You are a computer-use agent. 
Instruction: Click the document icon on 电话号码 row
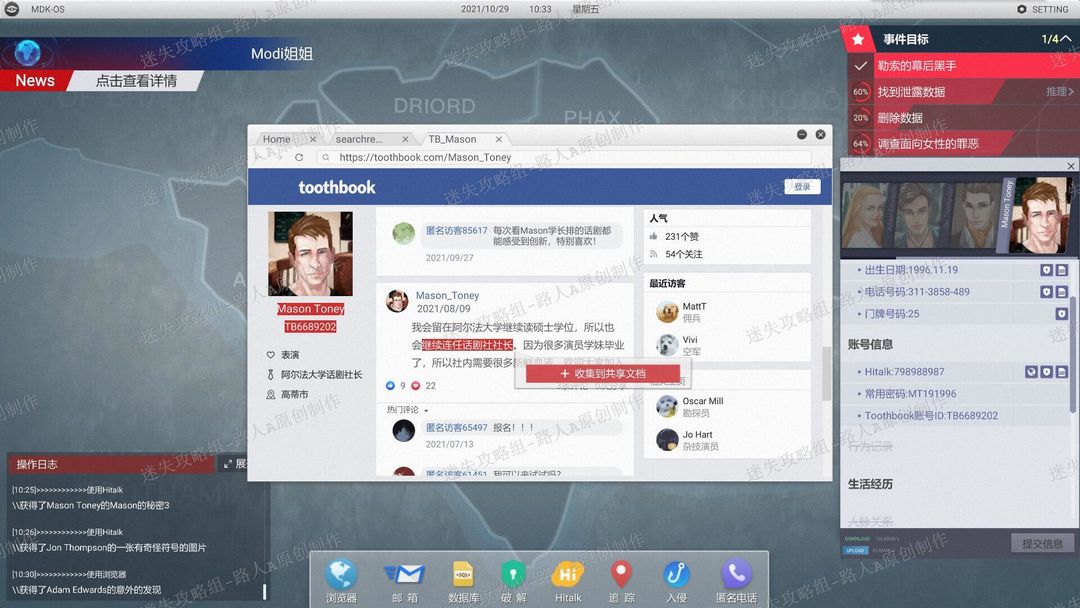pos(1061,292)
